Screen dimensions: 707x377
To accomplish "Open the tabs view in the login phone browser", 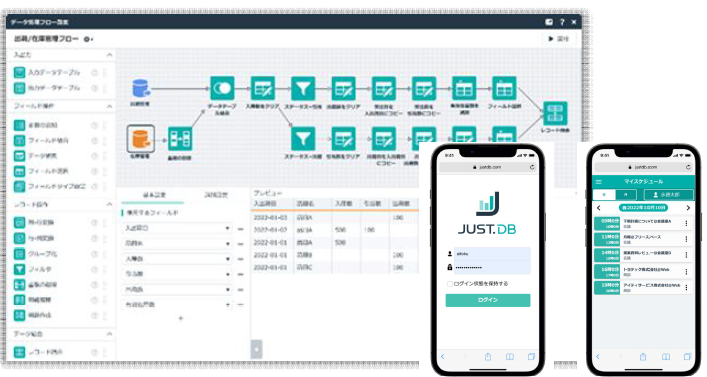I will (531, 357).
